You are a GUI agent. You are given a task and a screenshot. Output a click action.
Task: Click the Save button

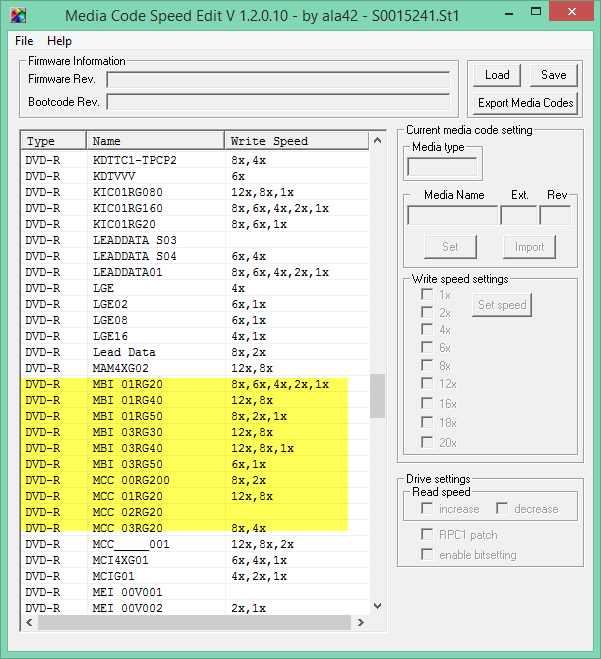tap(554, 75)
